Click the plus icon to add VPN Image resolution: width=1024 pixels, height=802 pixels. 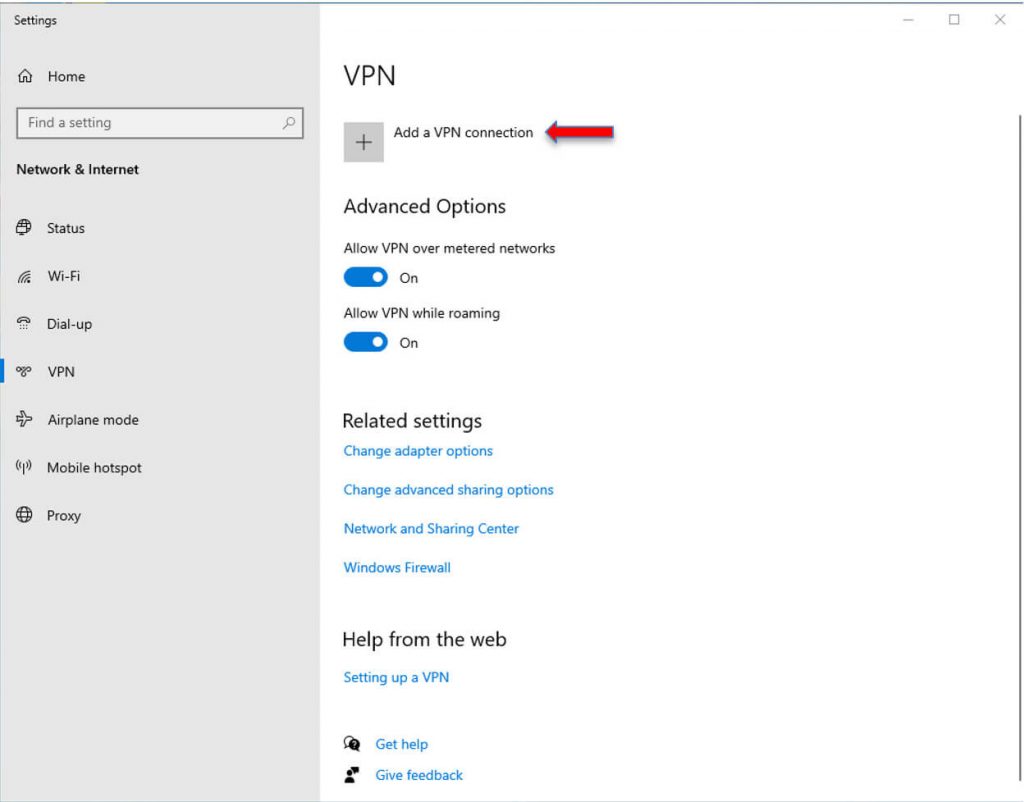(x=364, y=142)
